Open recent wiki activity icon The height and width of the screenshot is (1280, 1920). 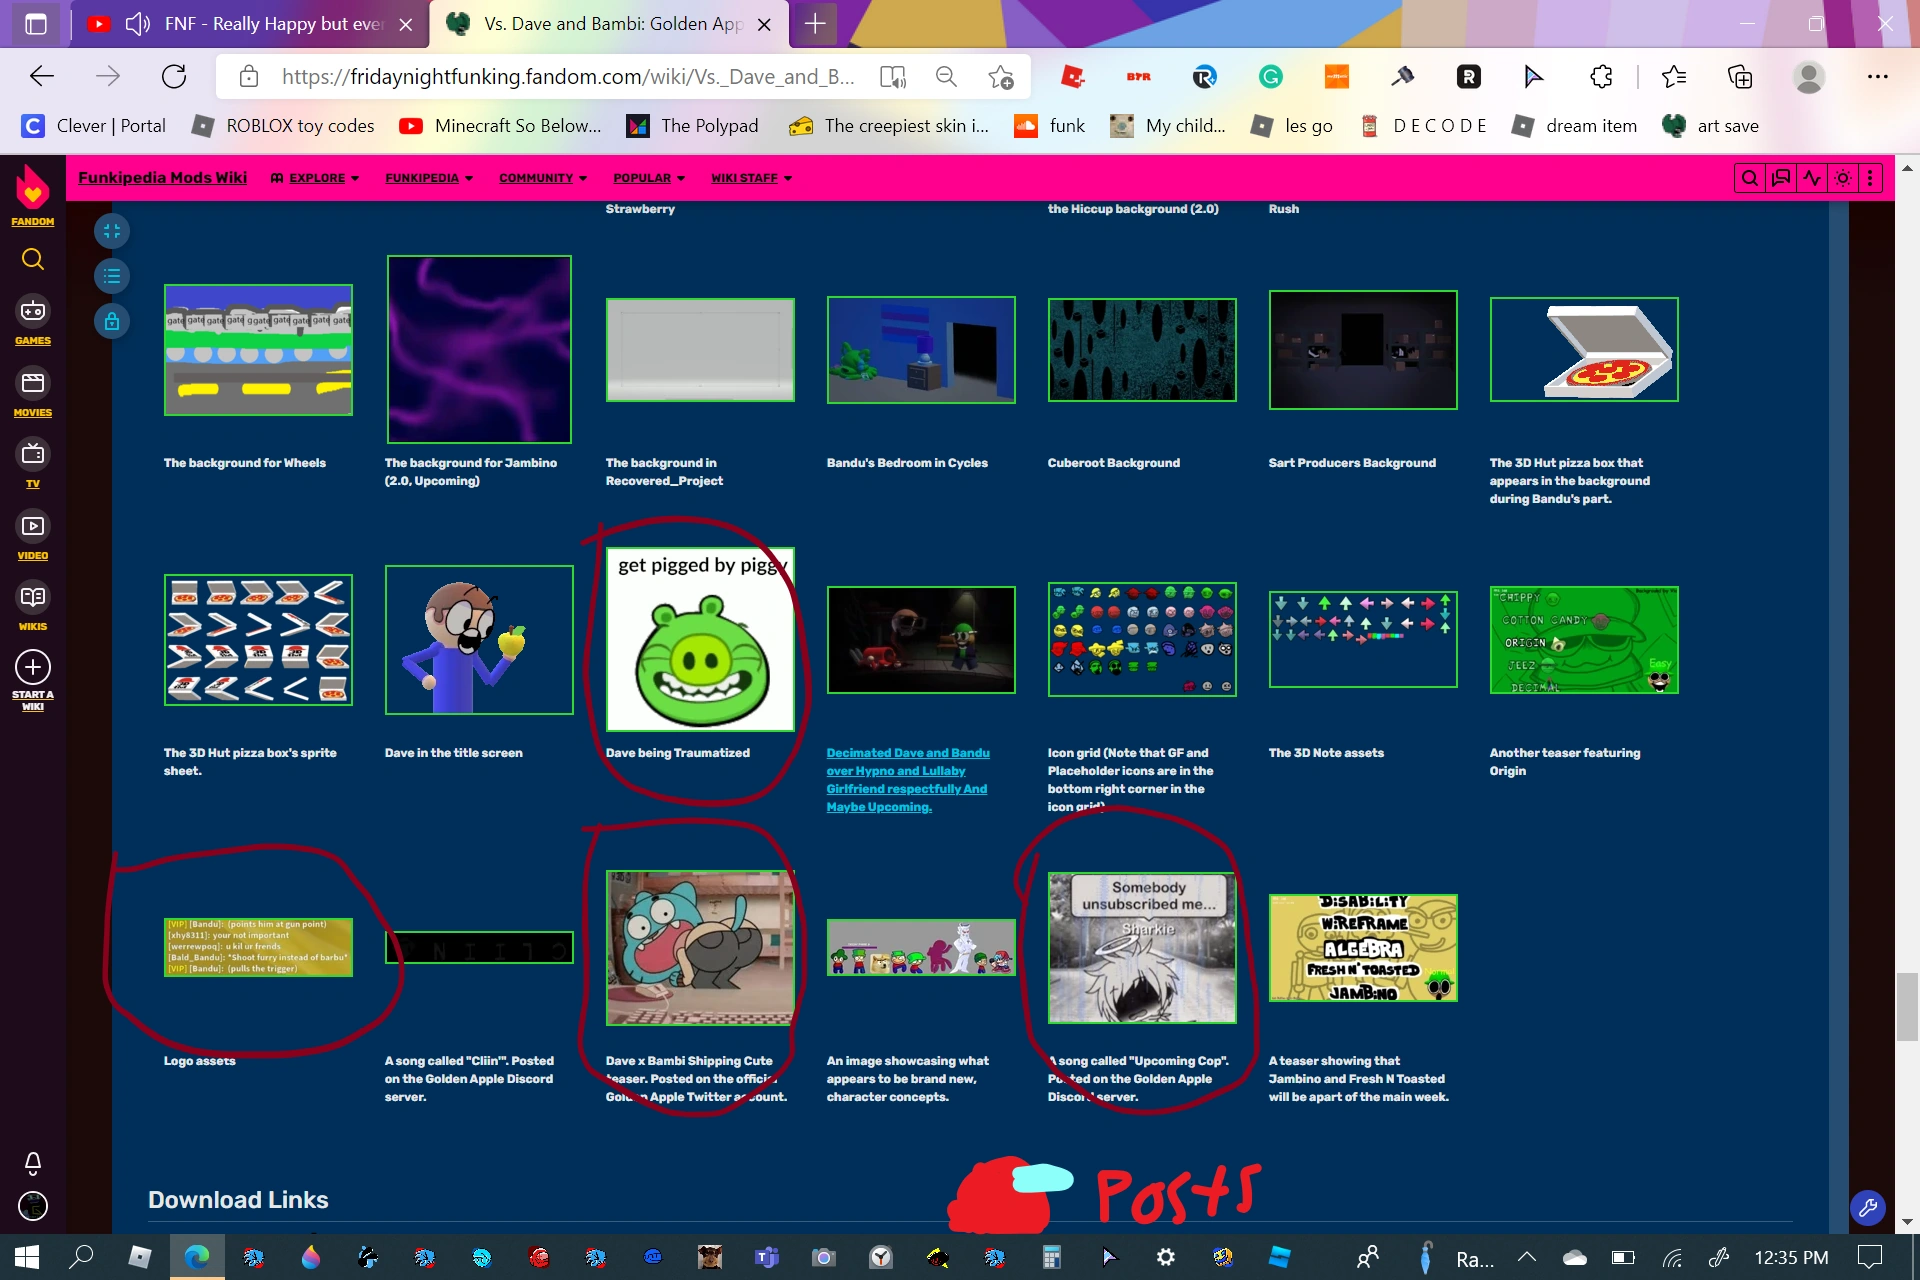click(x=1811, y=178)
